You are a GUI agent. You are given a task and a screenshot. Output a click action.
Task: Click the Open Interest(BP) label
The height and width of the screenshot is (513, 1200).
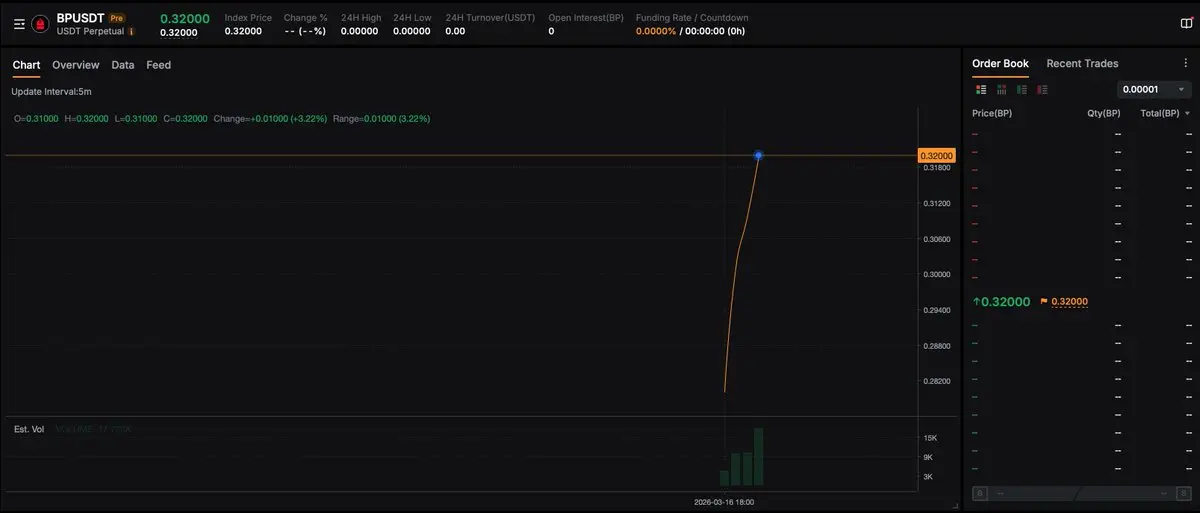[586, 18]
